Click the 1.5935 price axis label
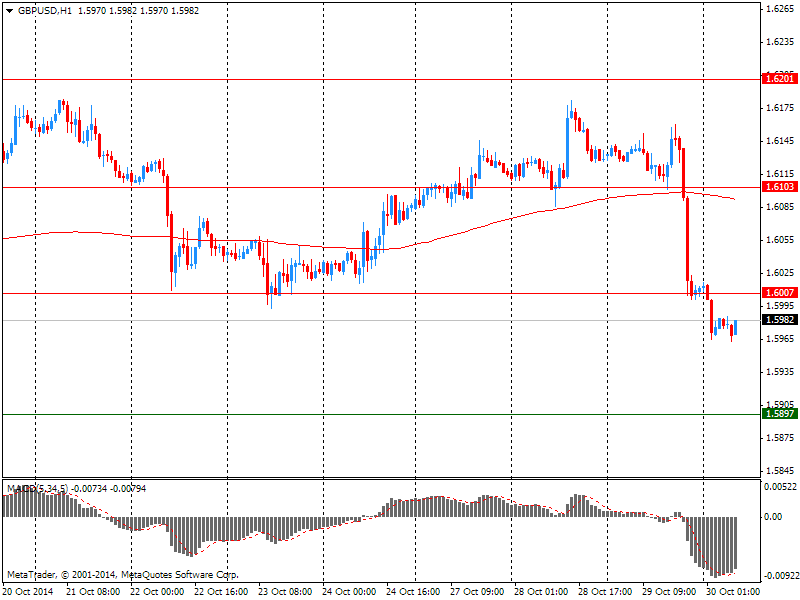This screenshot has height=600, width=800. click(x=780, y=372)
